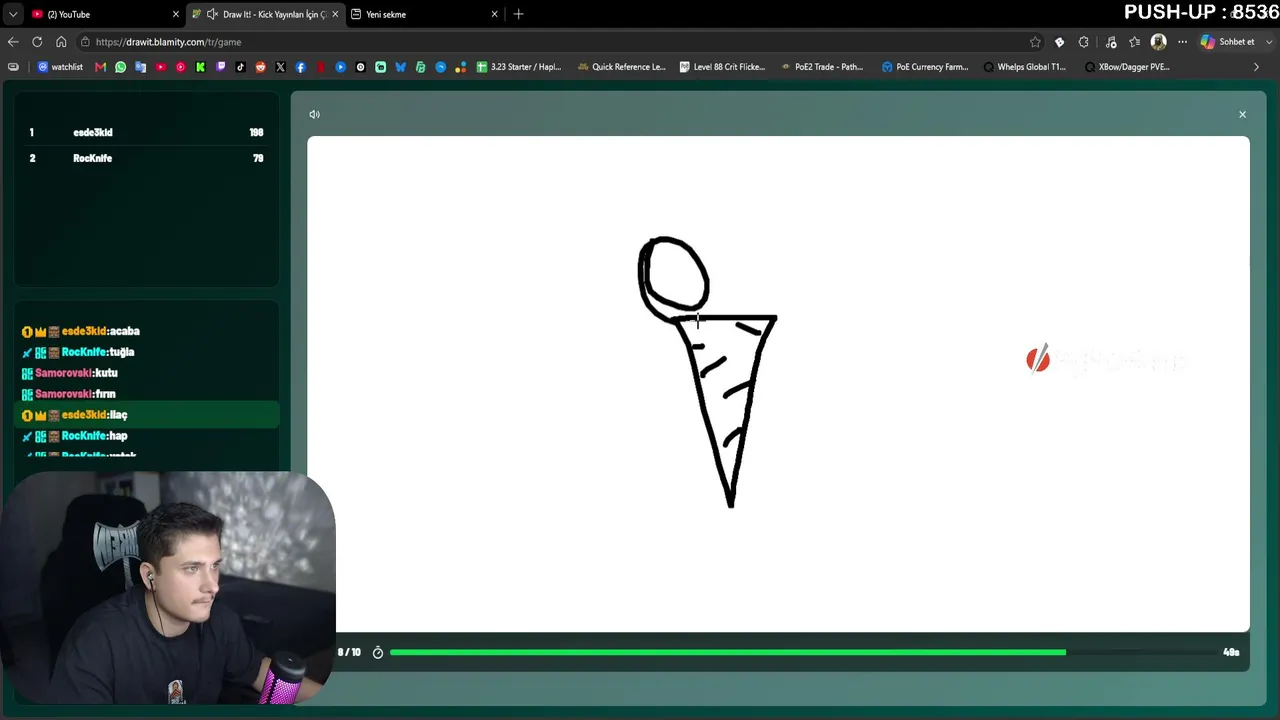Select the esde3kid scoreboard row

pos(146,132)
